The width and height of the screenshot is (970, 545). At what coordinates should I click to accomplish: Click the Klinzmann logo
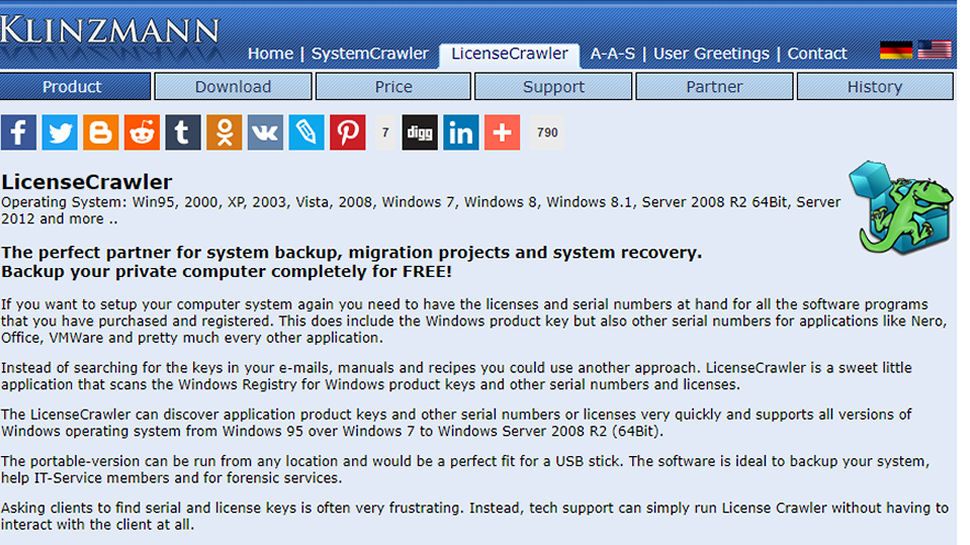click(x=110, y=31)
